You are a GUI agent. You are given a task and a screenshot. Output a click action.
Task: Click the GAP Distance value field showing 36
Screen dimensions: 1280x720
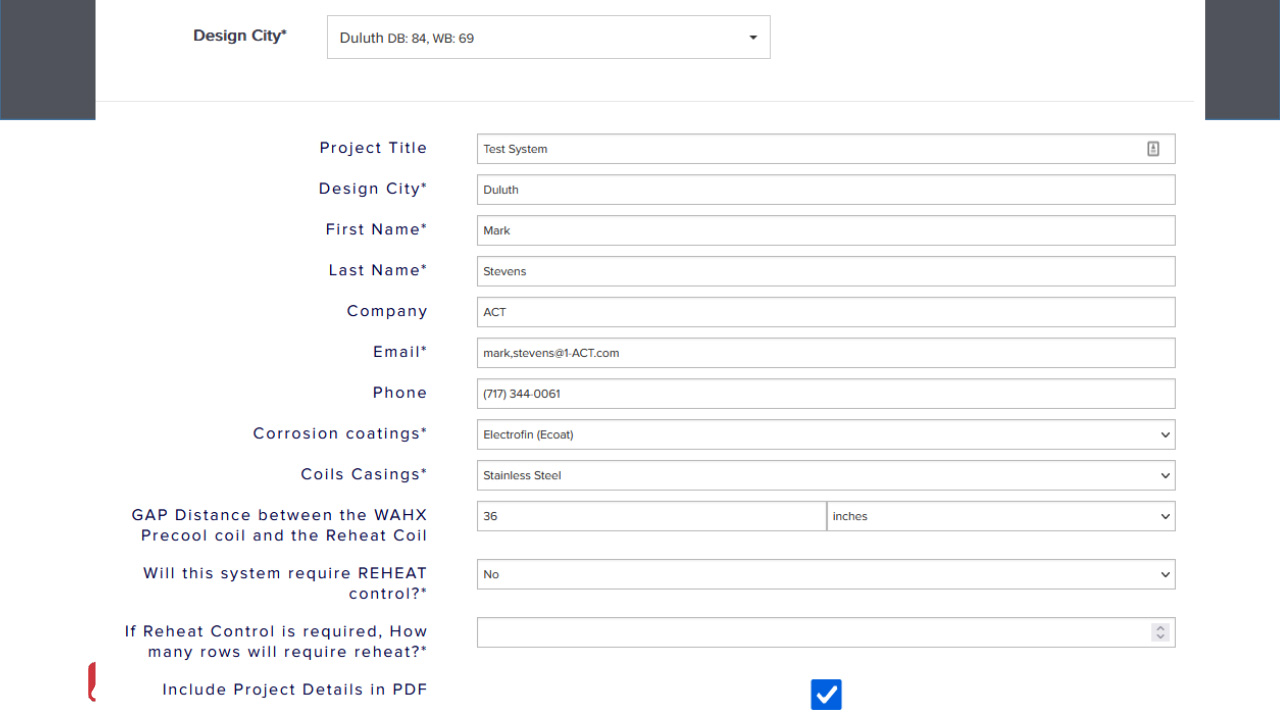point(651,516)
